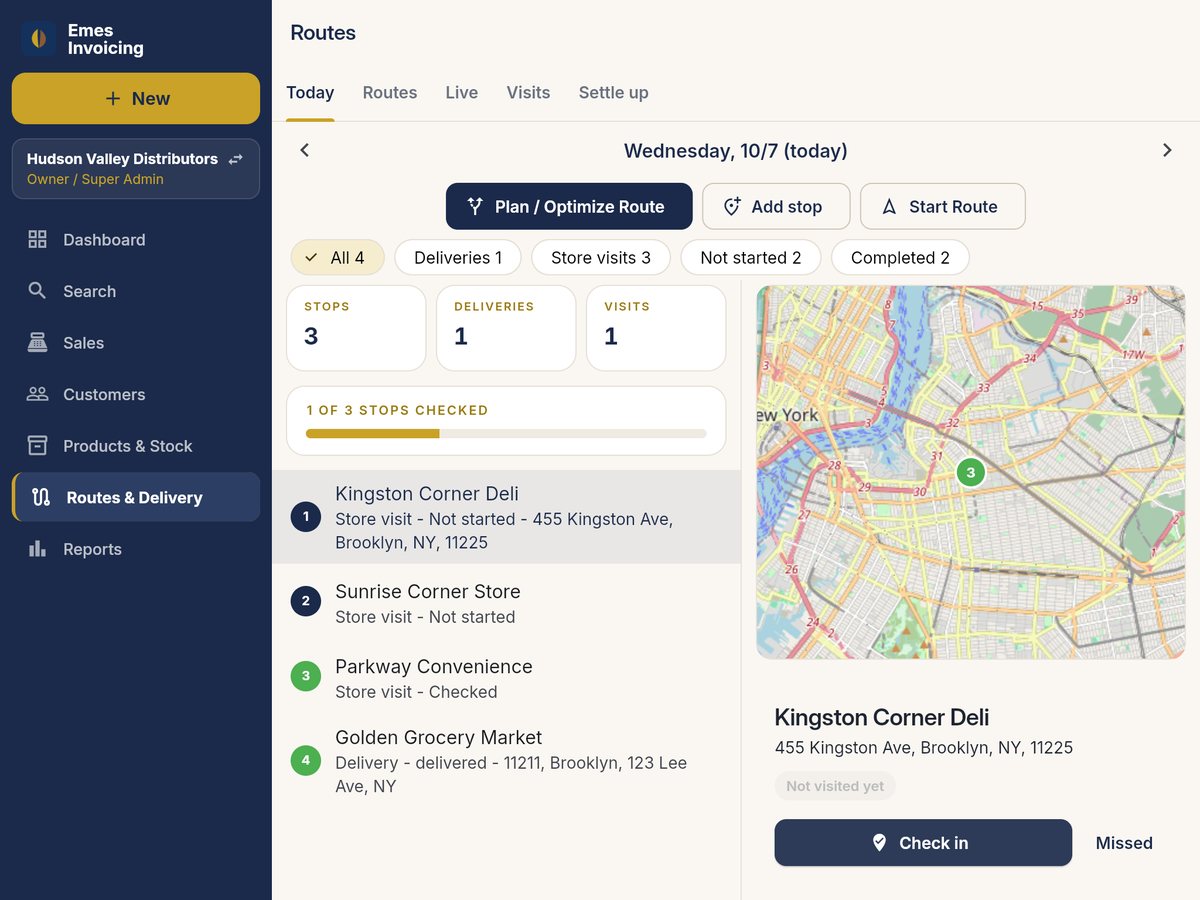This screenshot has width=1200, height=900.
Task: Click stop number 2 circle badge
Action: pos(306,601)
